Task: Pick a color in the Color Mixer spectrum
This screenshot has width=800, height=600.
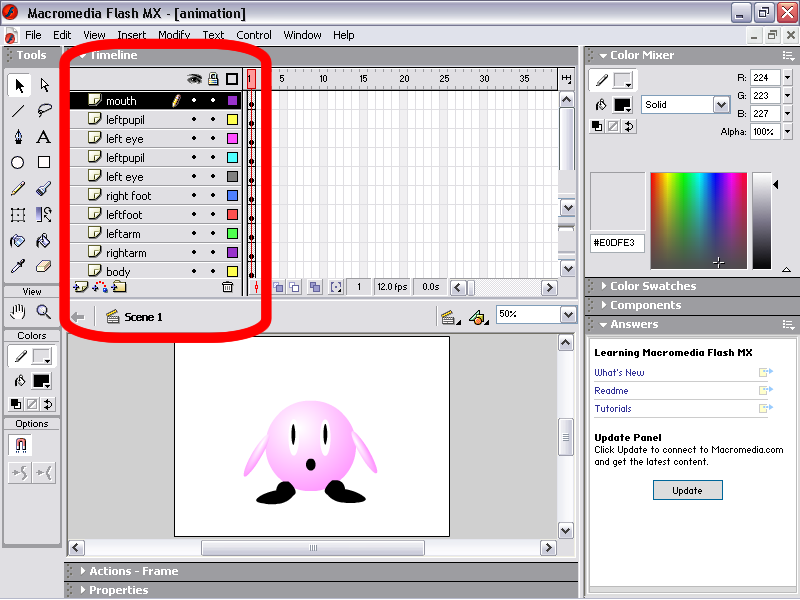Action: coord(698,220)
